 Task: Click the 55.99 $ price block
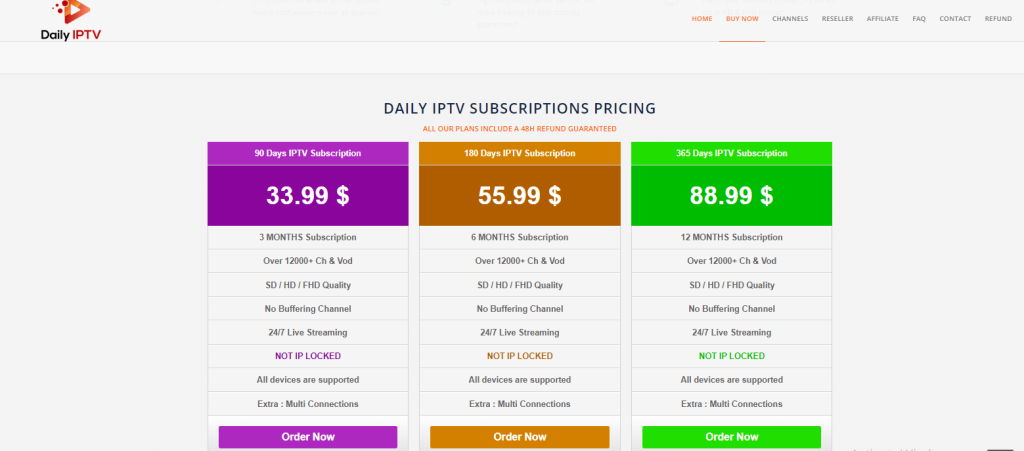[x=520, y=196]
